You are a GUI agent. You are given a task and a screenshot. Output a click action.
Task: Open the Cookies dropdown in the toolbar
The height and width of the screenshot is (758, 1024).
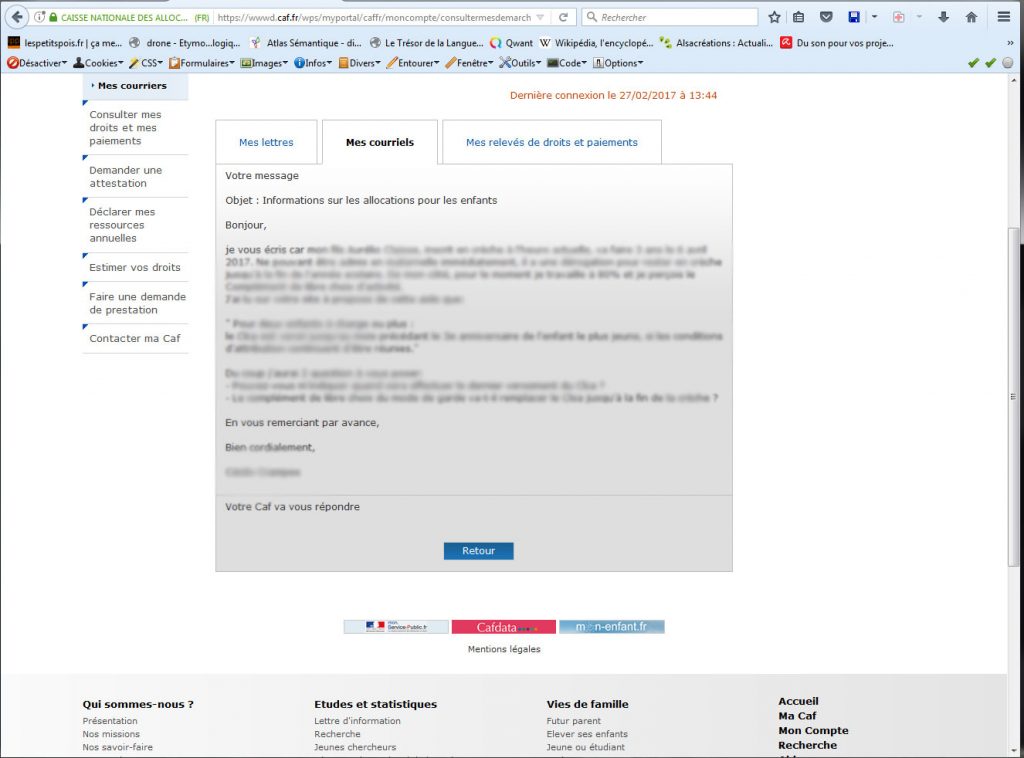(x=98, y=63)
